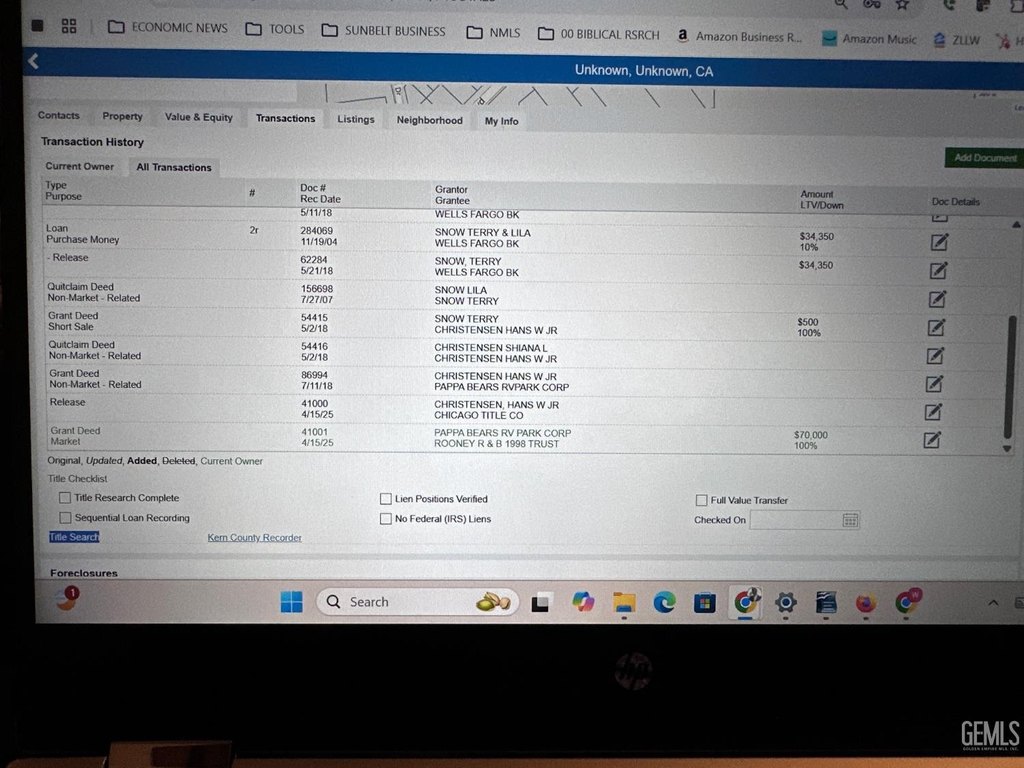
Task: Click the Windows Start button
Action: [291, 602]
